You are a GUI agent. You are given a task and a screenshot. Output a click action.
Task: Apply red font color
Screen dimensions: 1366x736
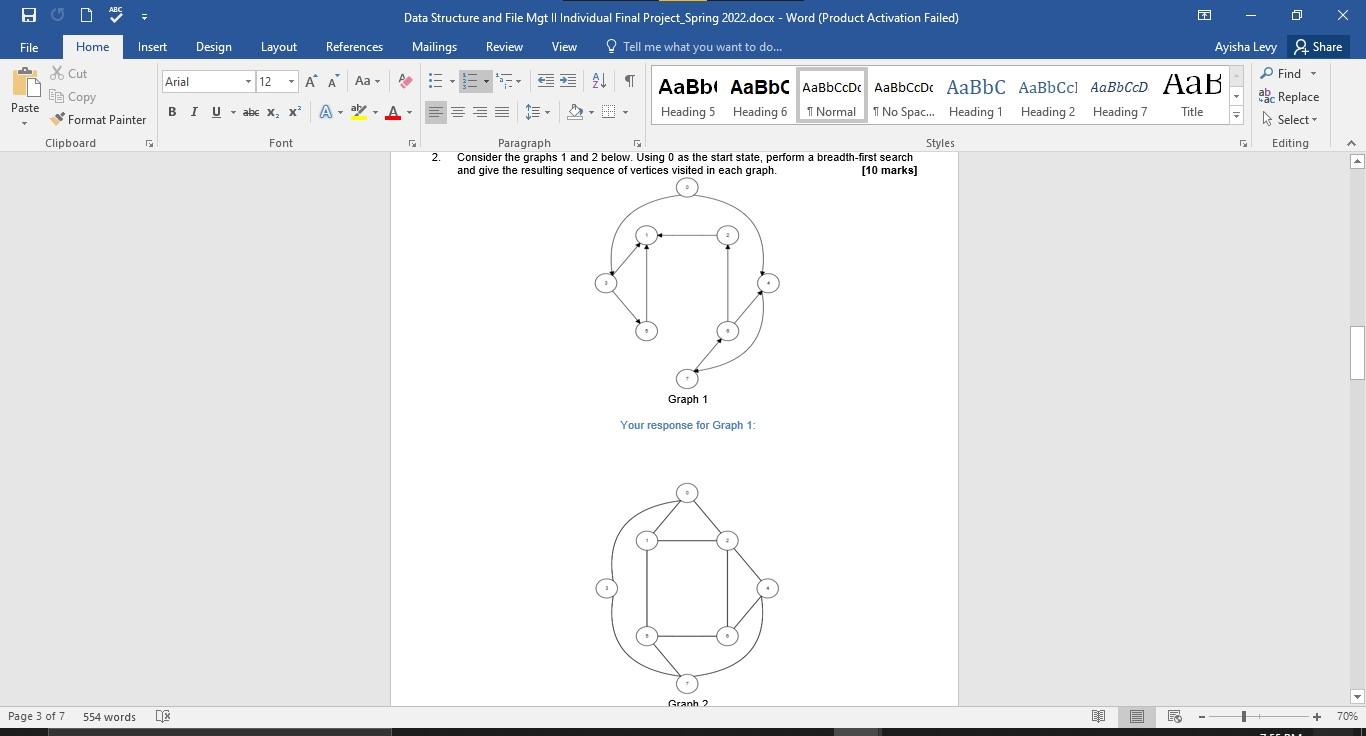[393, 112]
